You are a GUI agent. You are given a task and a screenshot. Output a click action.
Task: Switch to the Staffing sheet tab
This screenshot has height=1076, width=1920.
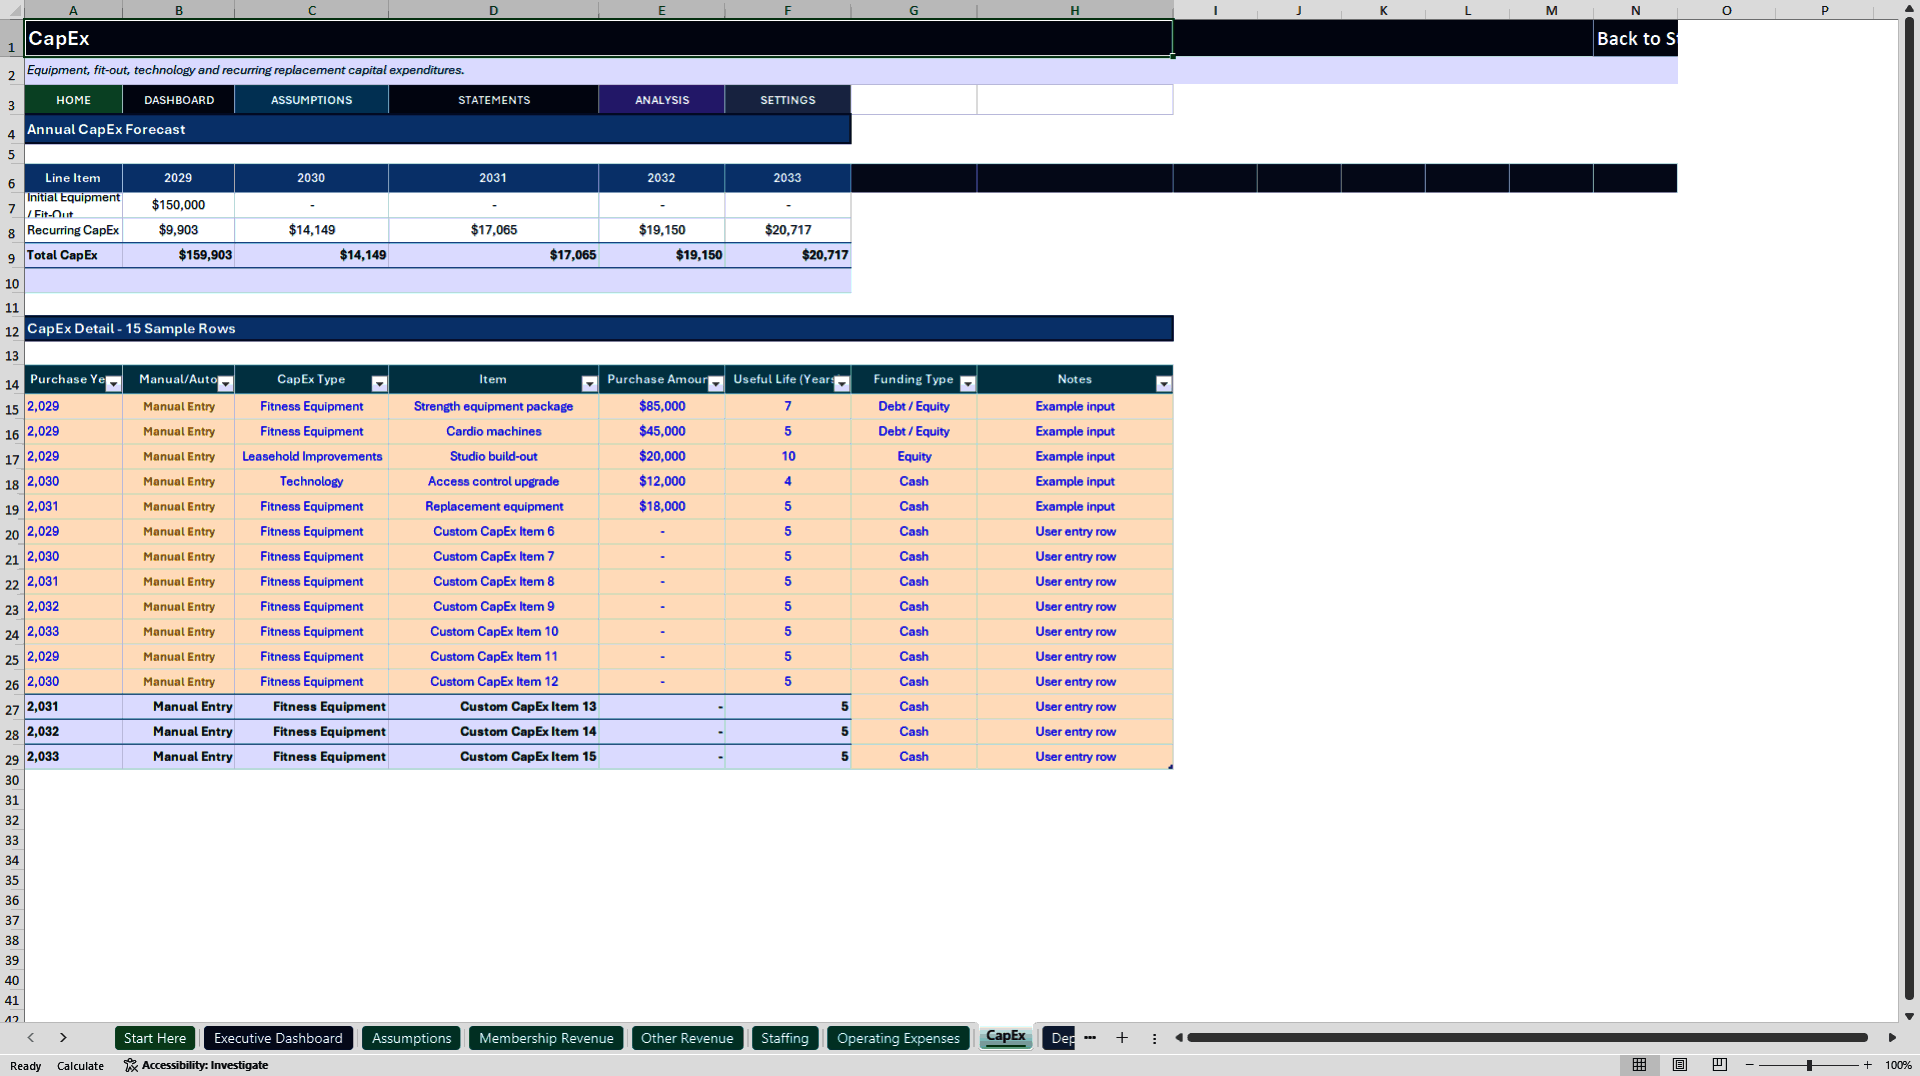[x=785, y=1038]
